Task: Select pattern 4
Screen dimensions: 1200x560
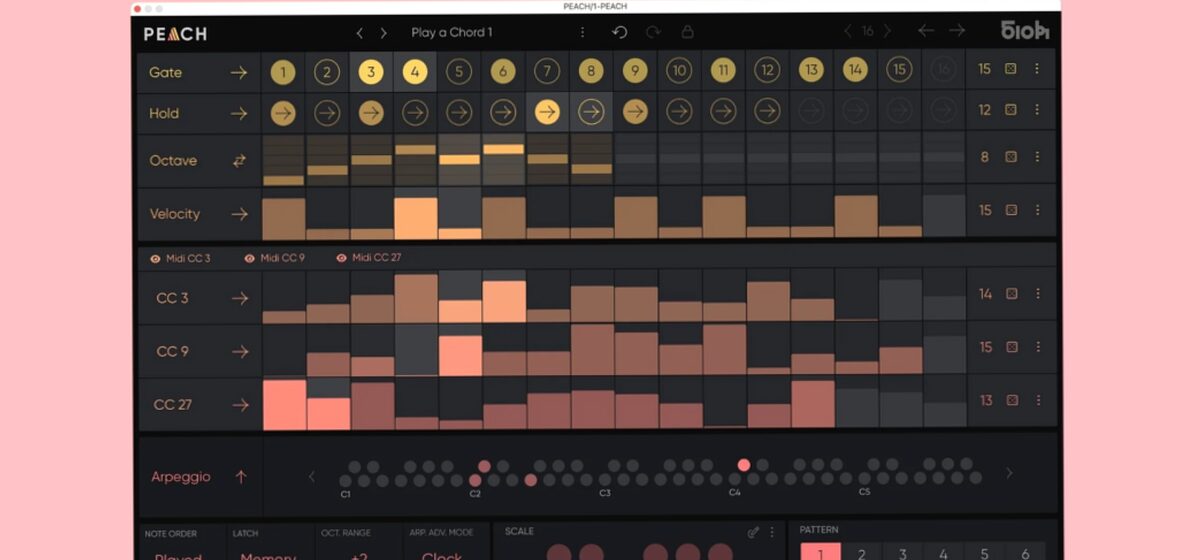Action: (x=944, y=551)
